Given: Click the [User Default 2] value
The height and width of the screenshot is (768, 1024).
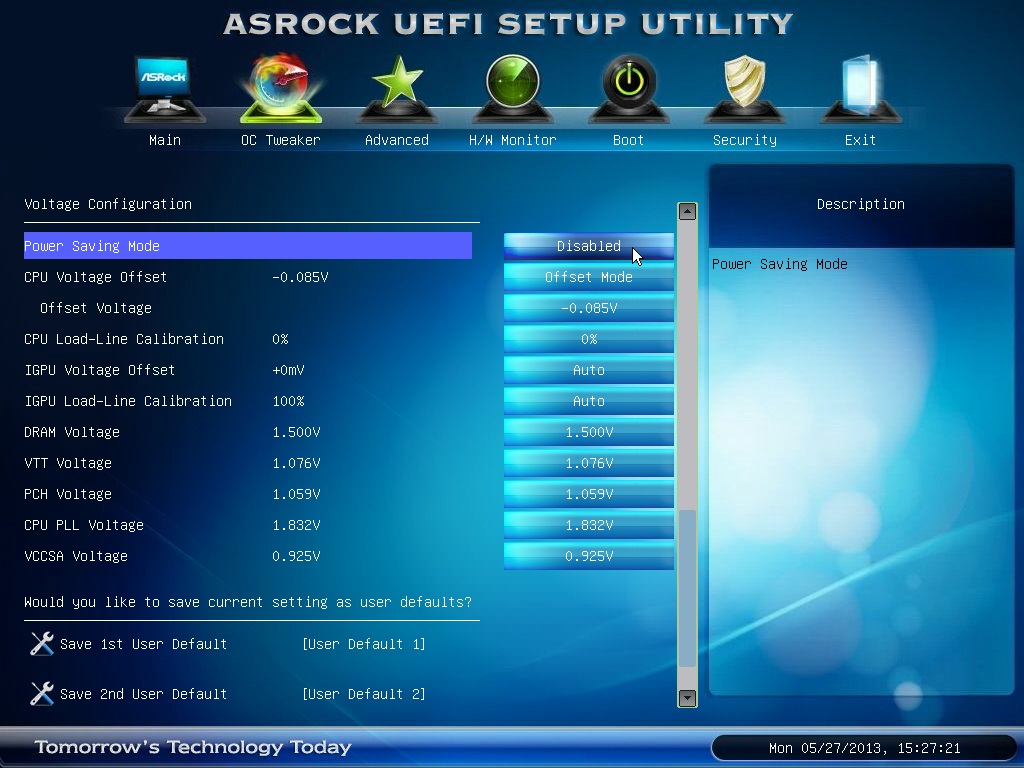Looking at the screenshot, I should click(364, 694).
